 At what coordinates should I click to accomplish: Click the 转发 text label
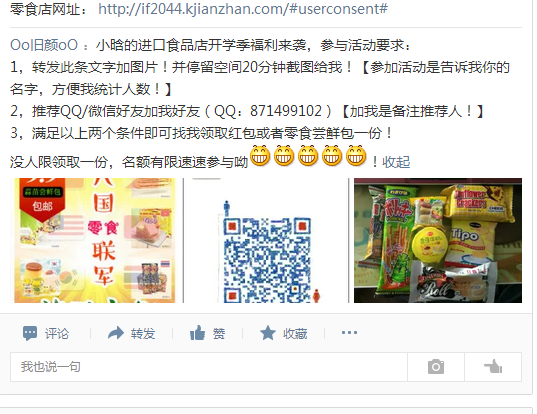pos(143,333)
